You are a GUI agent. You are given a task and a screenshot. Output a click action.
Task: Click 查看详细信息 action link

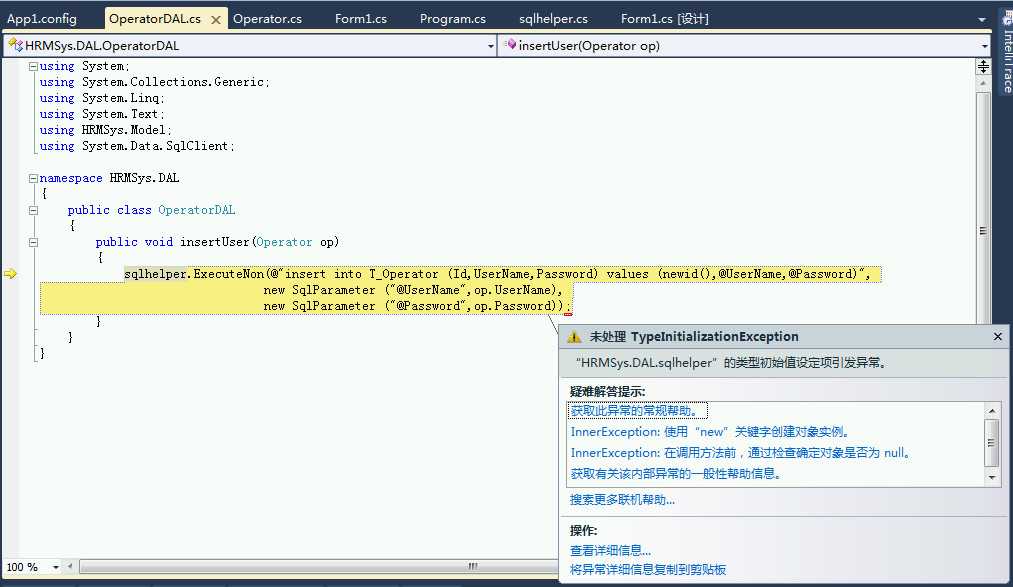point(610,551)
